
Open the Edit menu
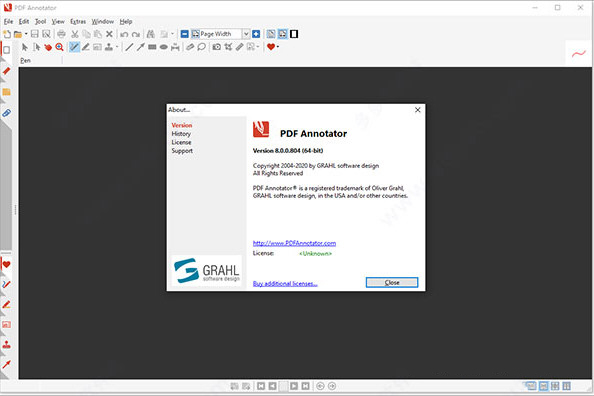click(24, 22)
